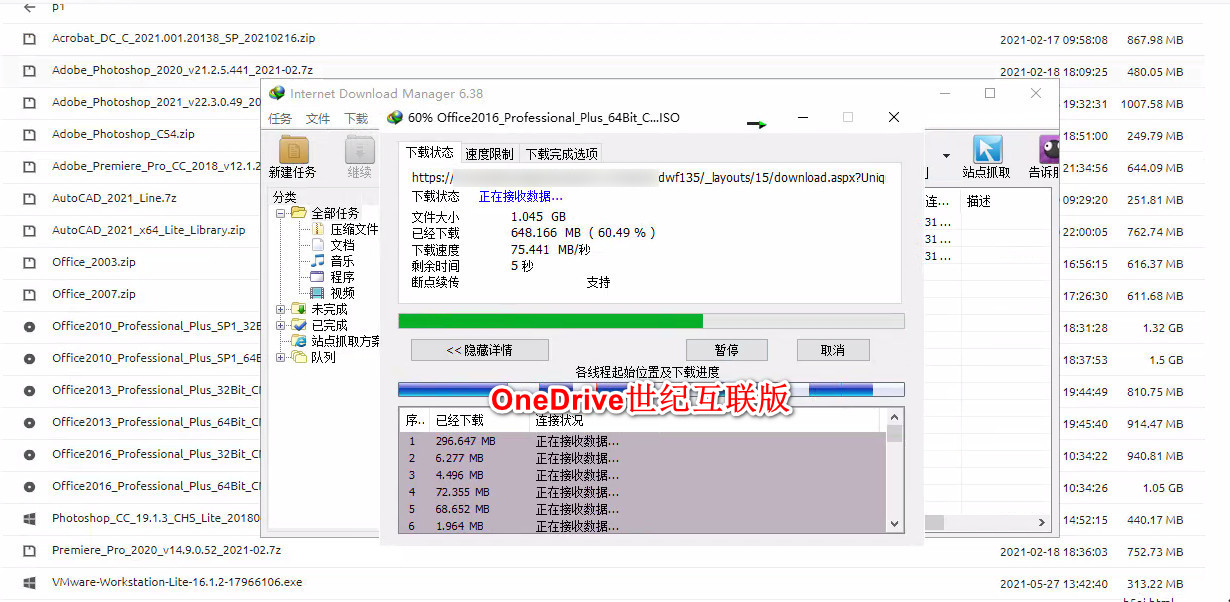Click the right arrow of IDM's horizontal scrollbar
Screen dimensions: 1230x602
(1042, 522)
